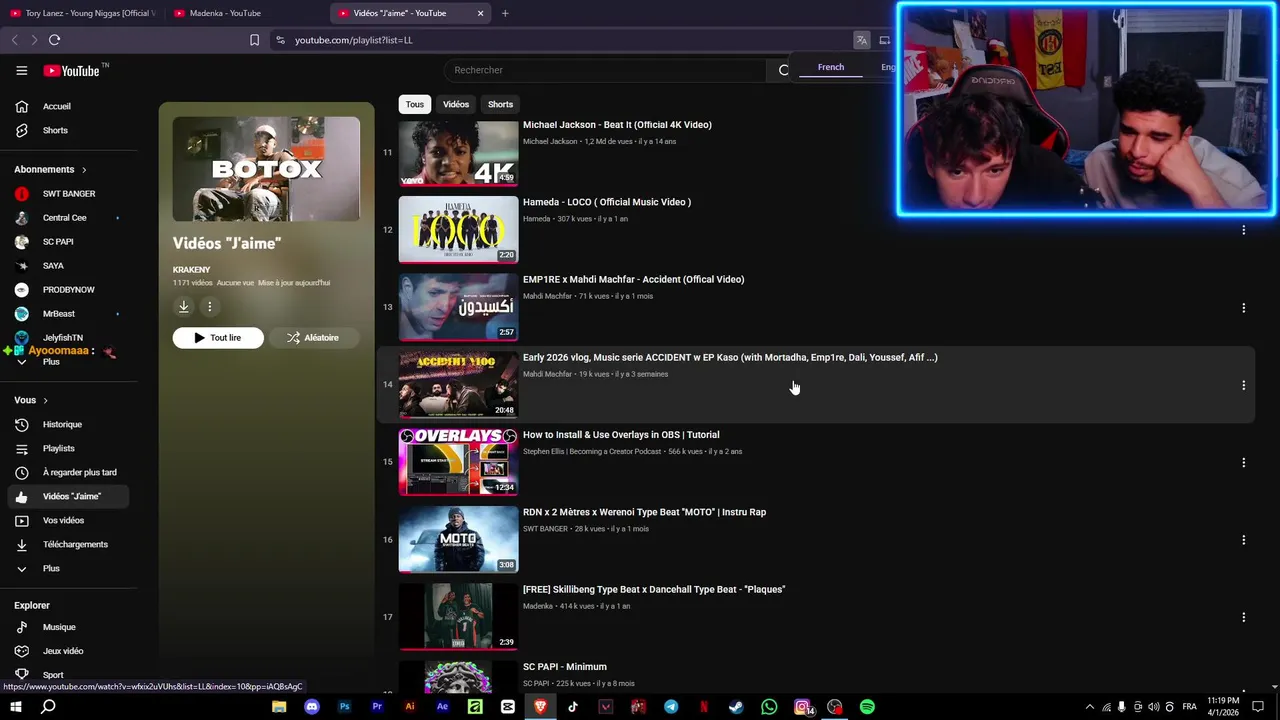Open PRODBYNOW subscription channel
The height and width of the screenshot is (720, 1280).
[x=68, y=289]
